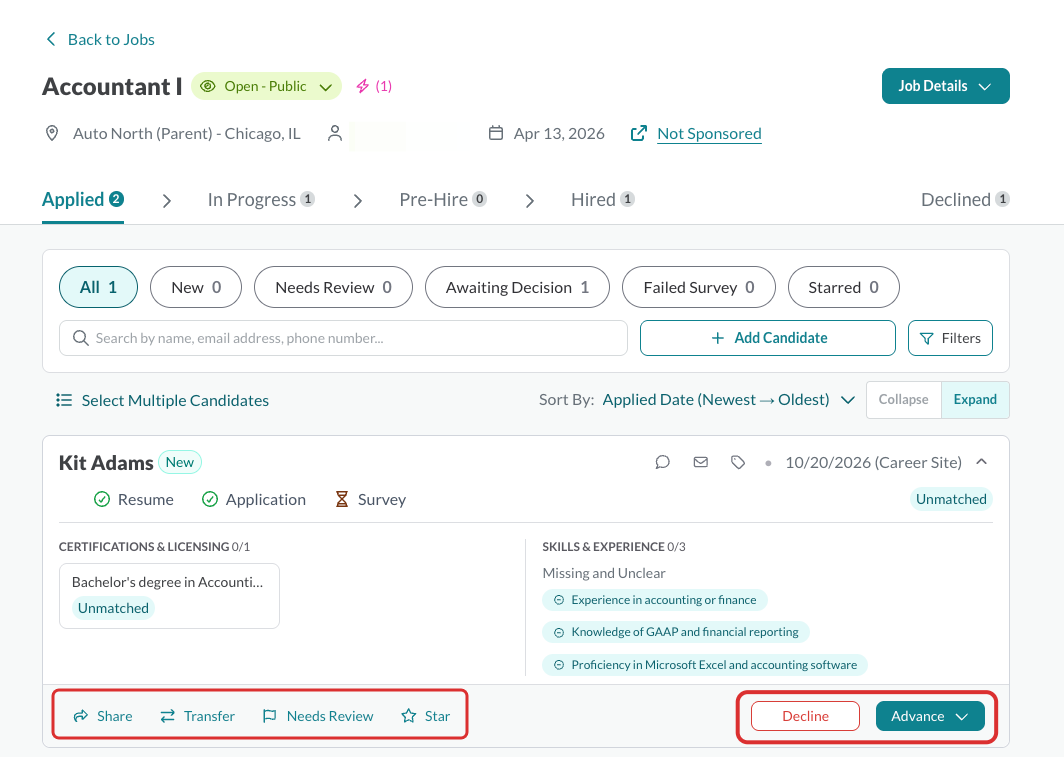This screenshot has width=1064, height=757.
Task: Click the pink lightning bolt icon
Action: pyautogui.click(x=363, y=86)
